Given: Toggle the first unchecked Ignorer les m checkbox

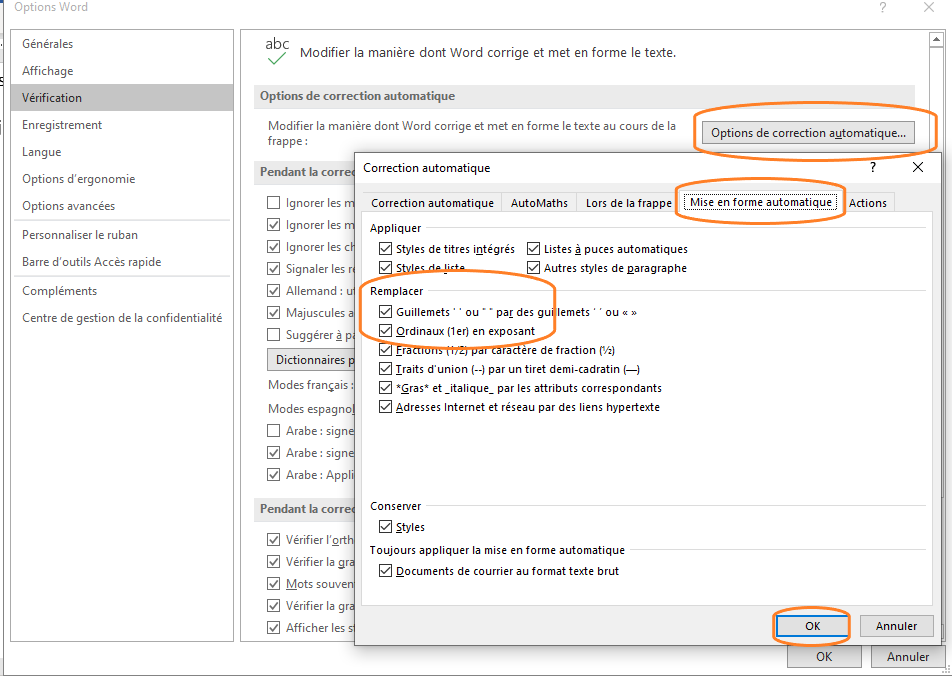Looking at the screenshot, I should [274, 203].
